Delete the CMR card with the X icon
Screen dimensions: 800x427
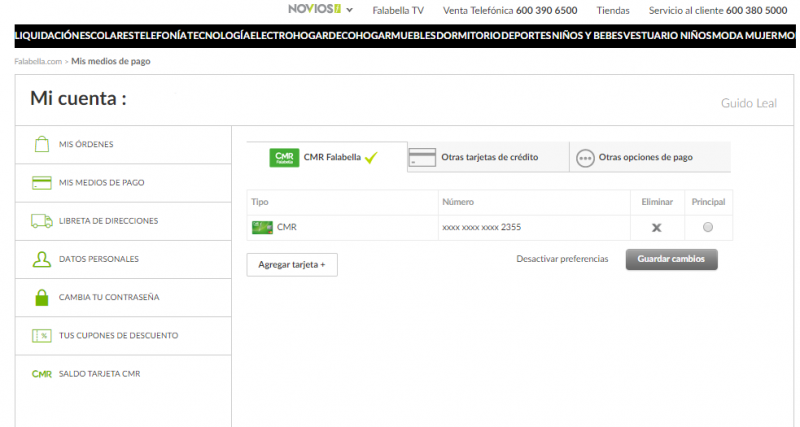pos(656,228)
